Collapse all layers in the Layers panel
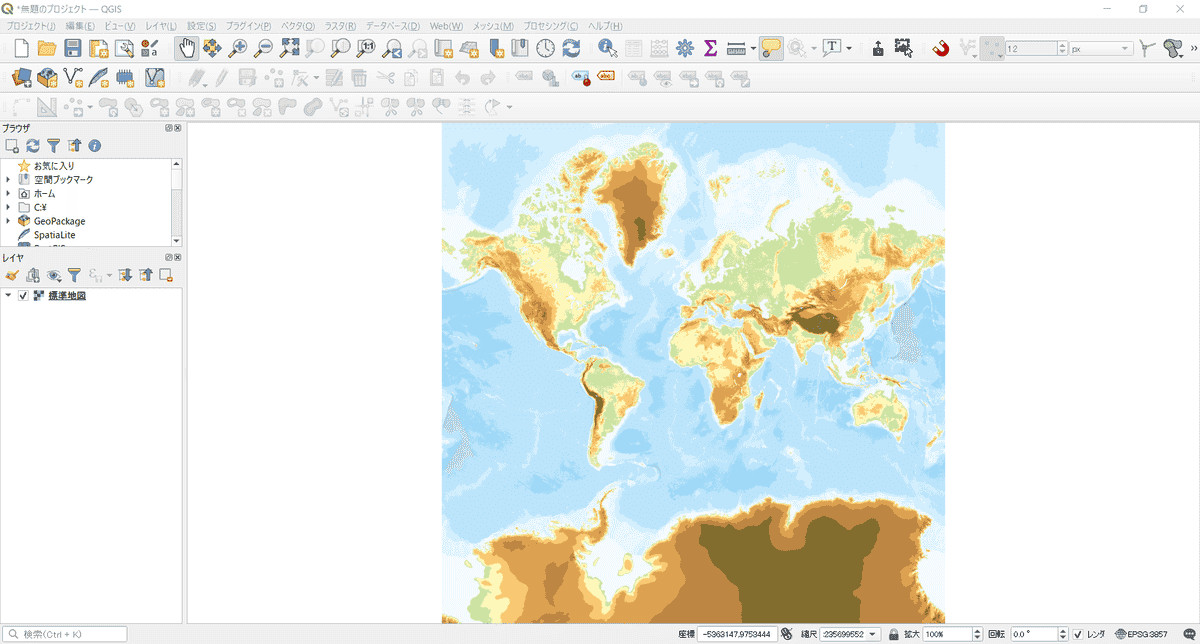The image size is (1200, 644). (146, 275)
